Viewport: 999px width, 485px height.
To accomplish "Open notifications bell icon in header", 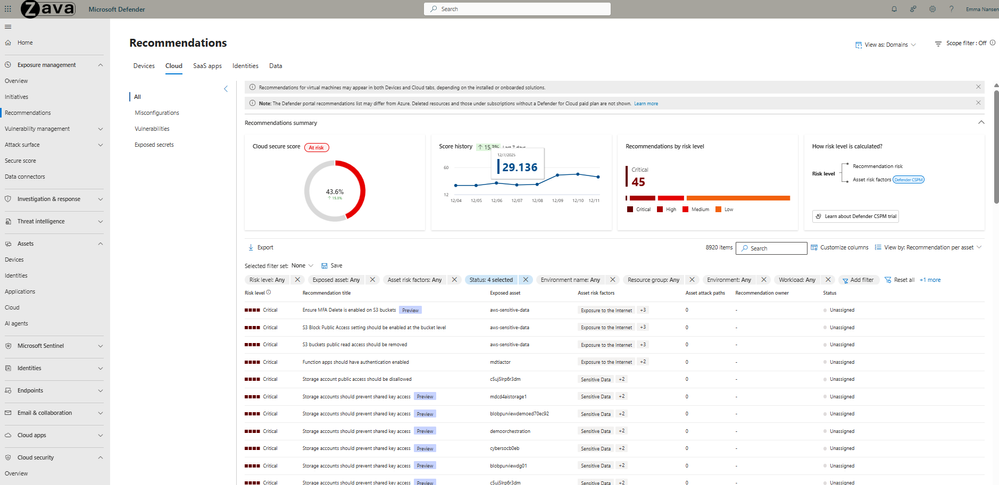I will point(894,9).
